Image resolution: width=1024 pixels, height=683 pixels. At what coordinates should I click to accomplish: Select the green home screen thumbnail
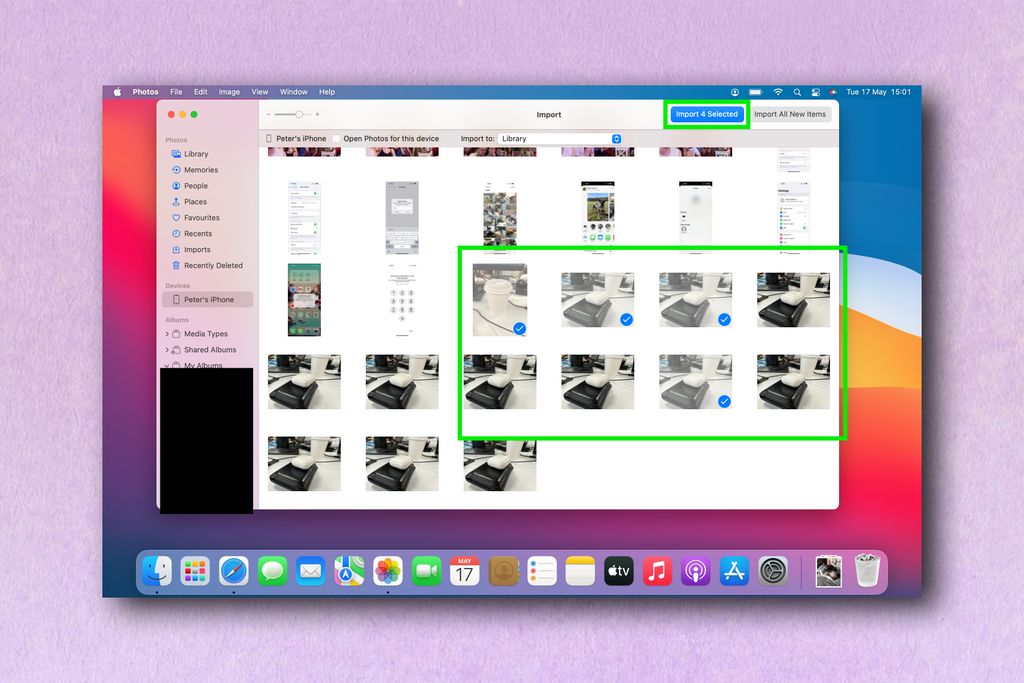[x=304, y=299]
